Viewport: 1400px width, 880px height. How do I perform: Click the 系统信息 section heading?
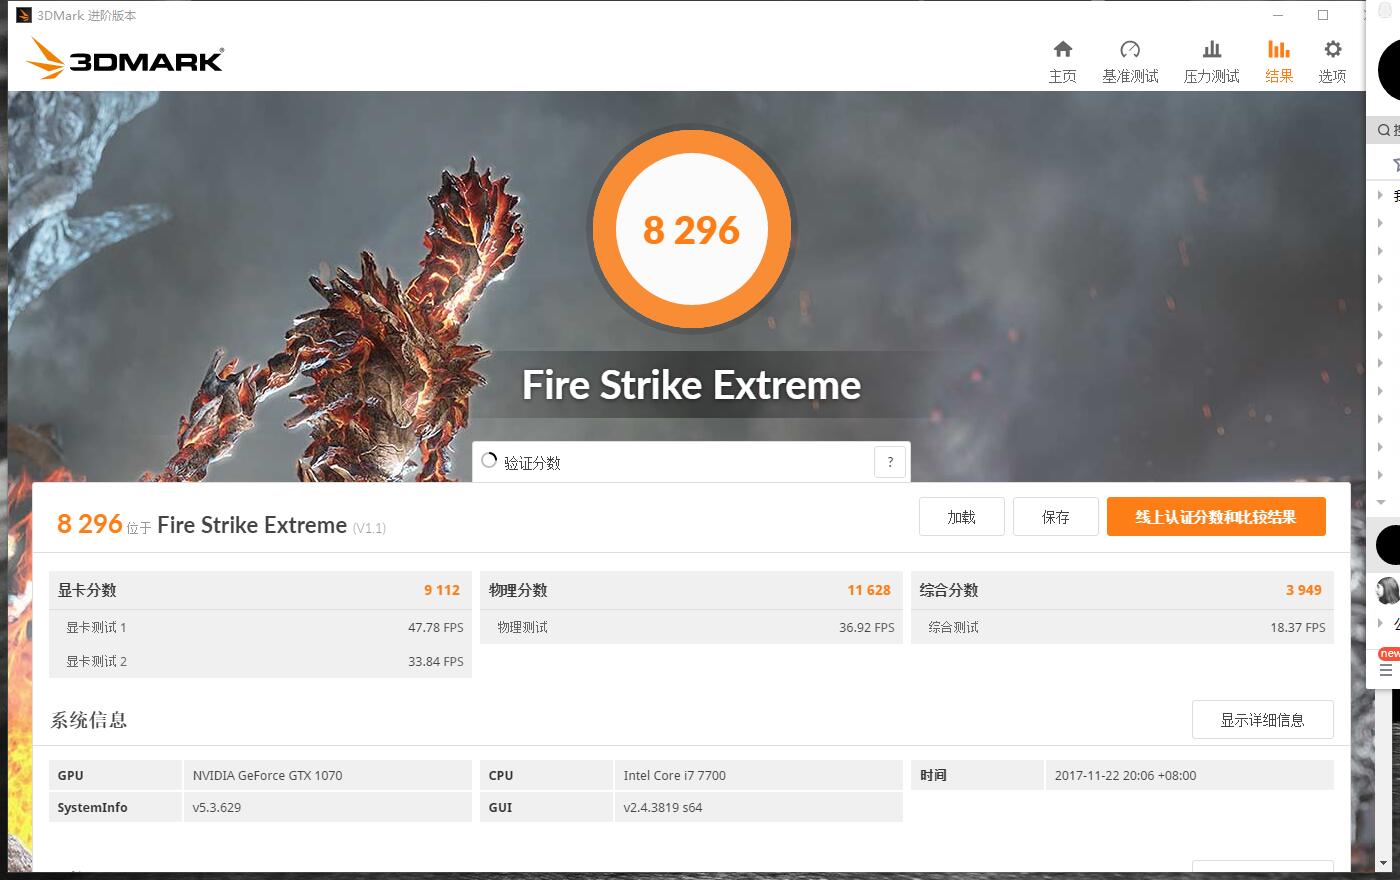(x=89, y=720)
